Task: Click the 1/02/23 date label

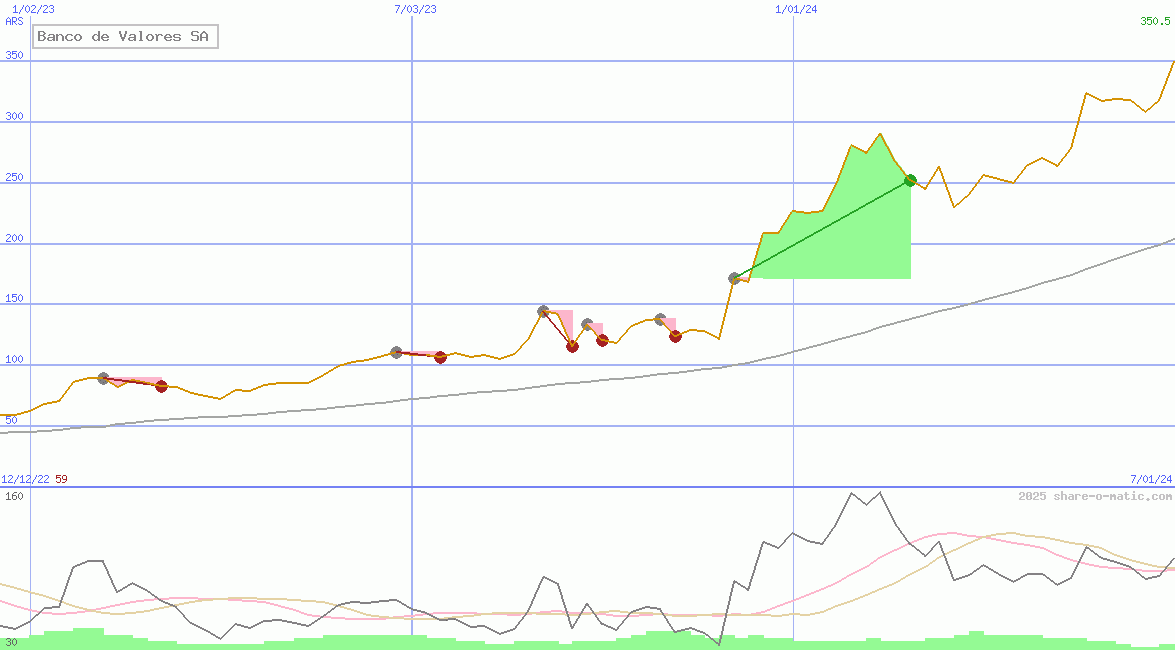Action: 34,9
